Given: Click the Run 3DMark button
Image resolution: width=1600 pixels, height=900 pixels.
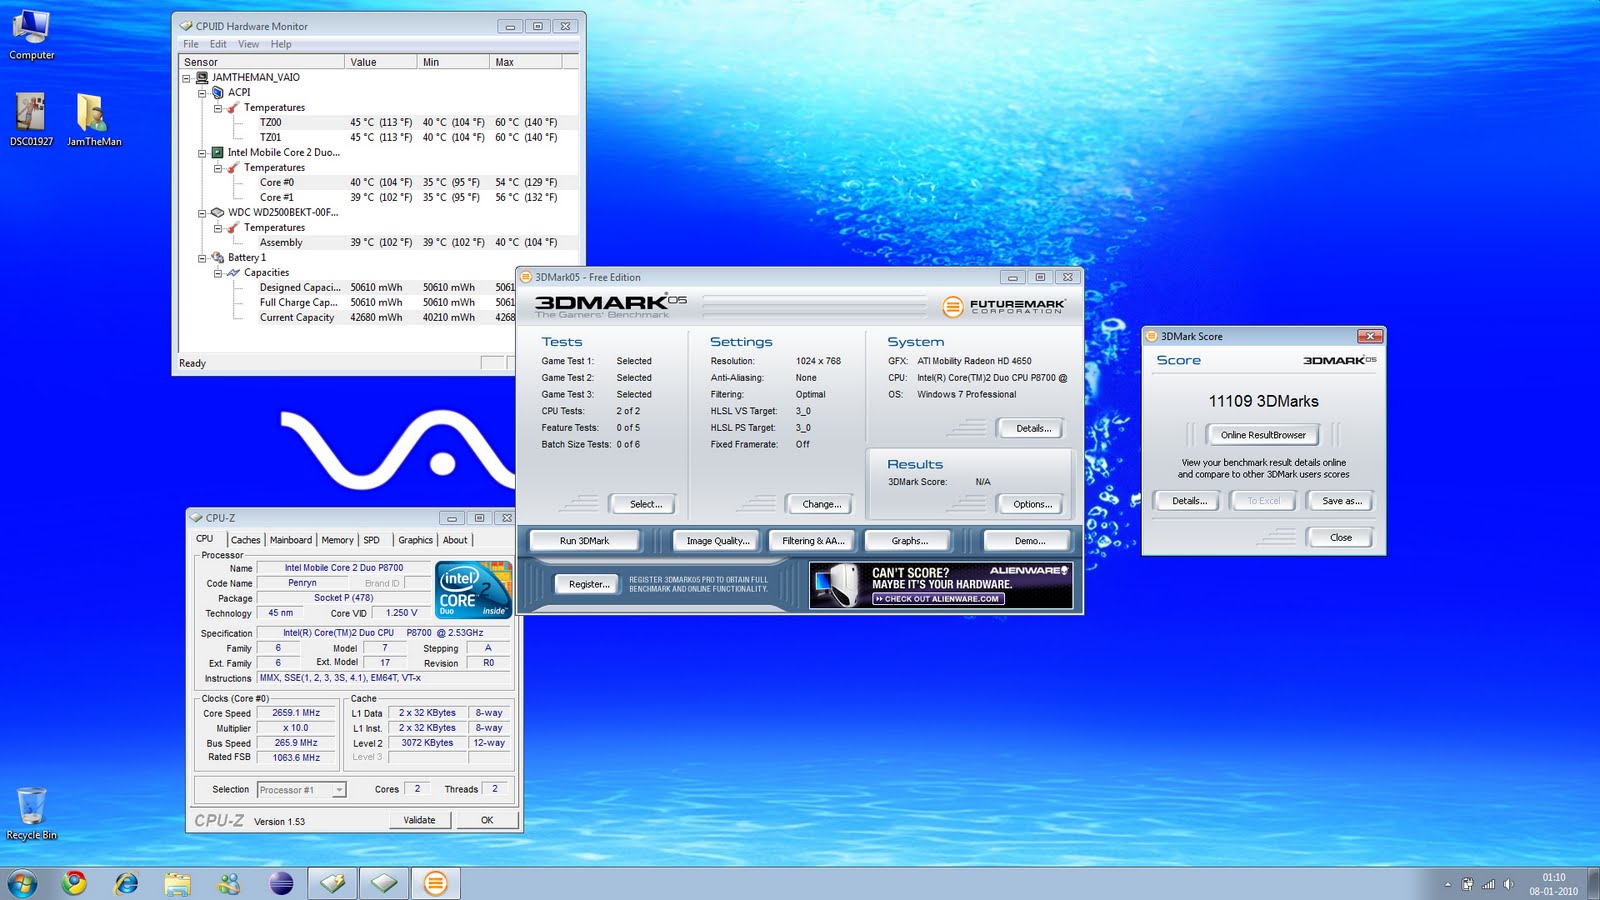Looking at the screenshot, I should click(584, 541).
